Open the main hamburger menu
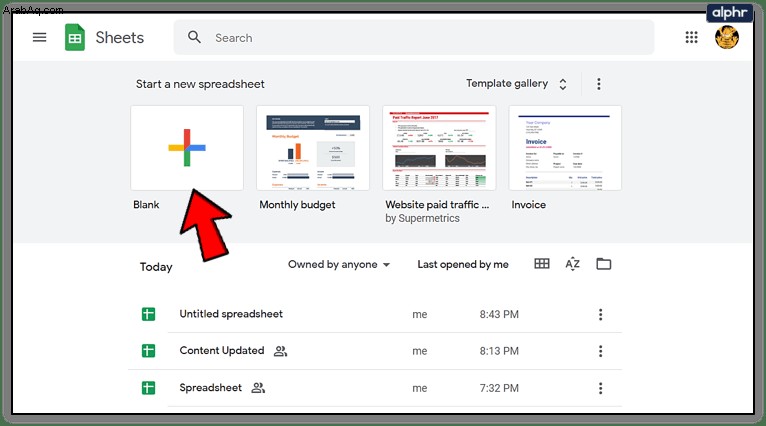Viewport: 766px width, 426px height. point(40,38)
